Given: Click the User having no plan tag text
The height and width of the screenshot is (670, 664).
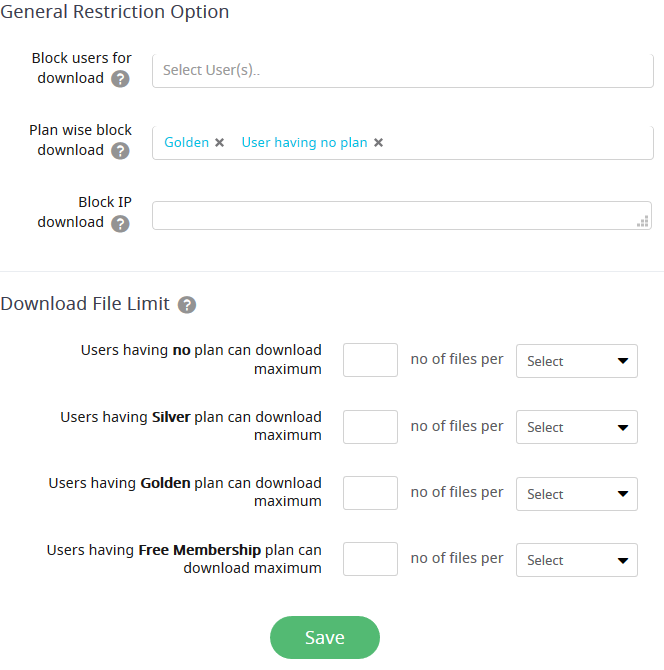Looking at the screenshot, I should point(304,142).
